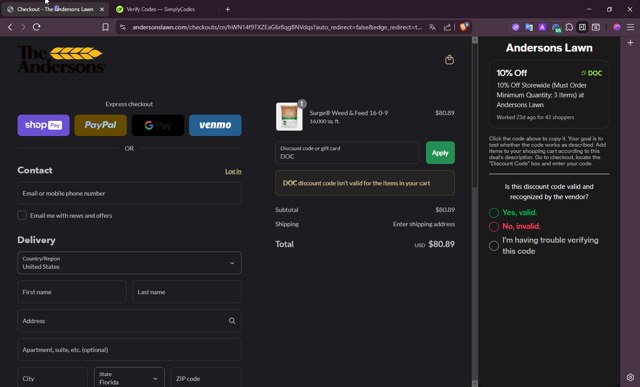640x387 pixels.
Task: Open the purple checkmark extension icon
Action: pyautogui.click(x=516, y=27)
